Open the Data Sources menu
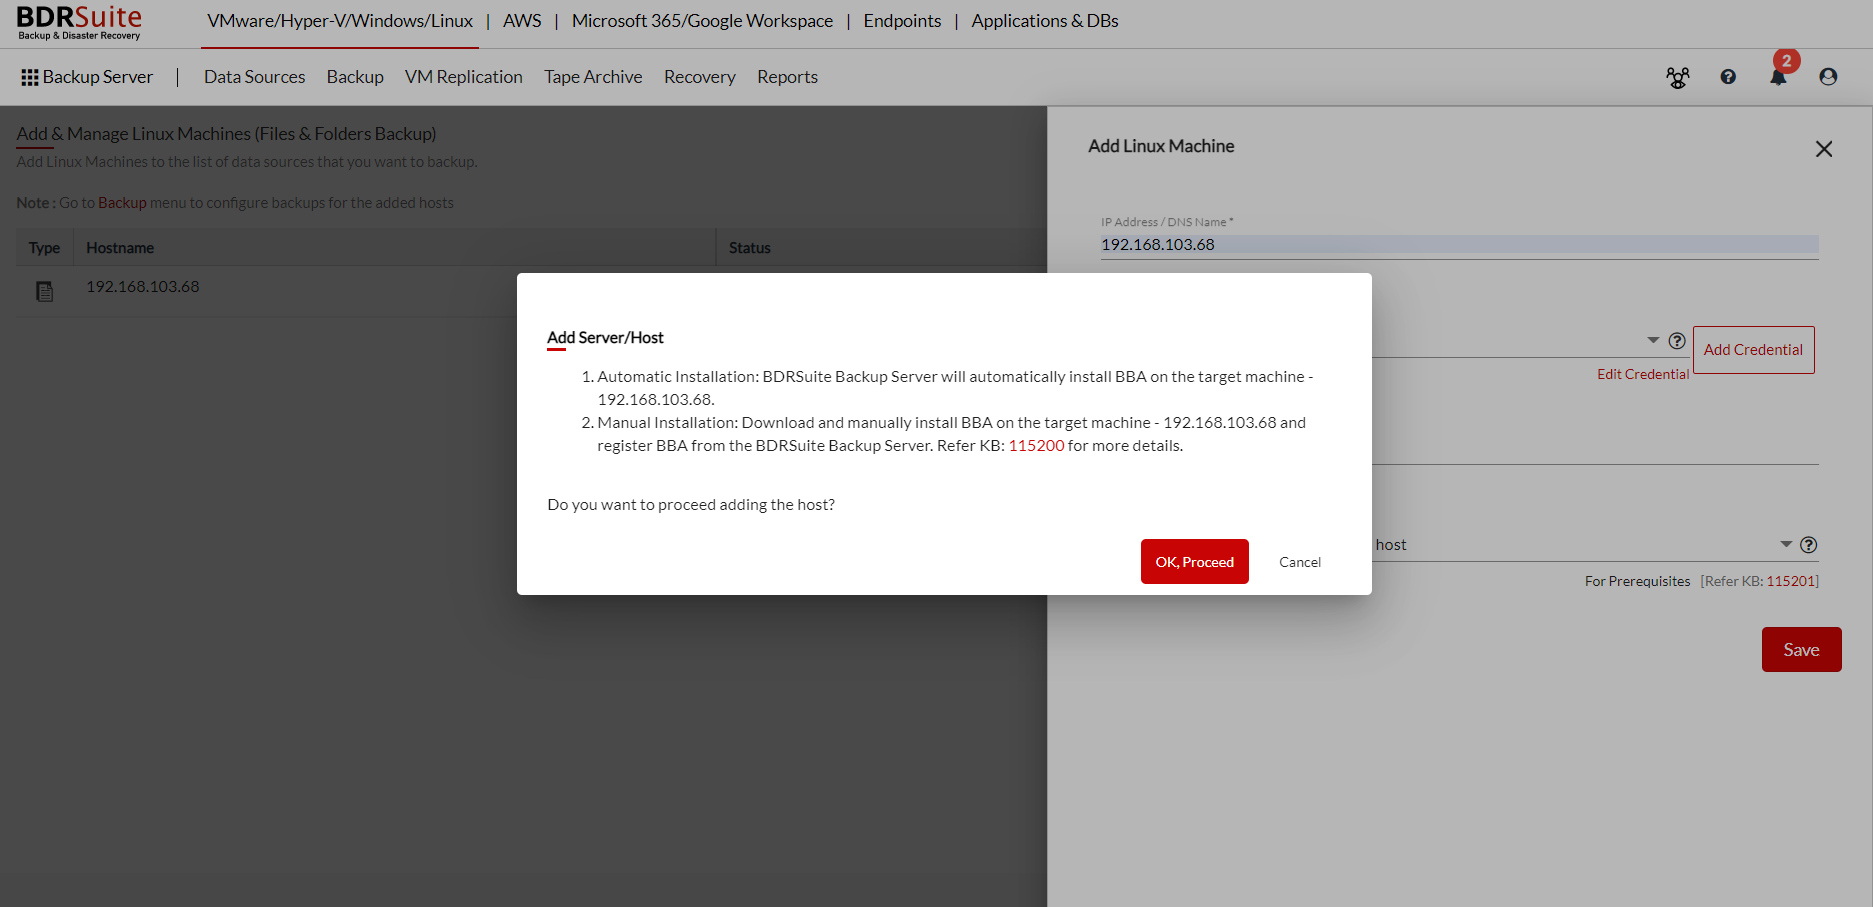 tap(254, 77)
